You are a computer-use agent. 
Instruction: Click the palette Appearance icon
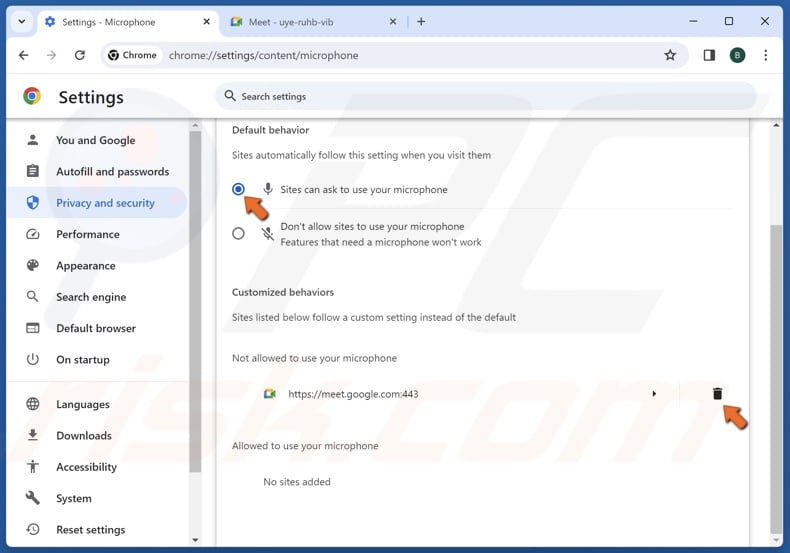tap(33, 265)
